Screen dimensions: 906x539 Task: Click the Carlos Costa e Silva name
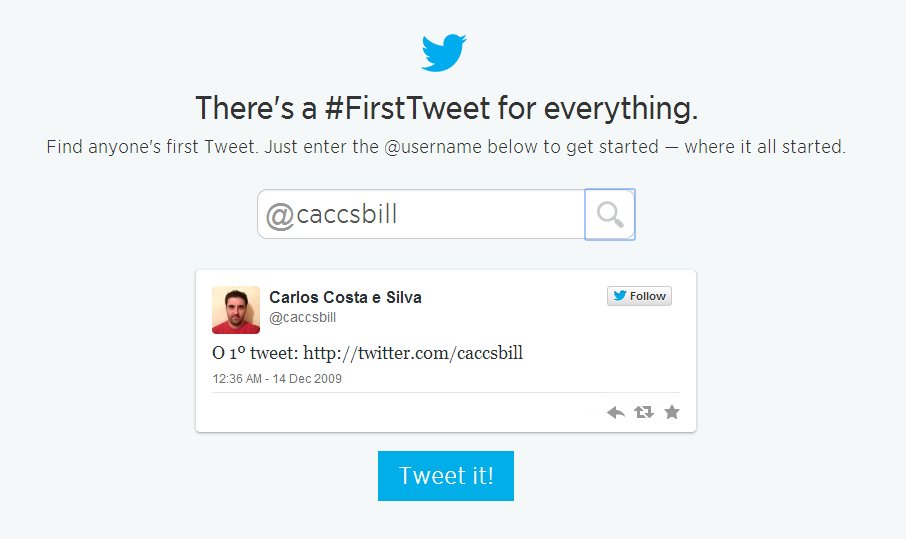click(x=345, y=297)
